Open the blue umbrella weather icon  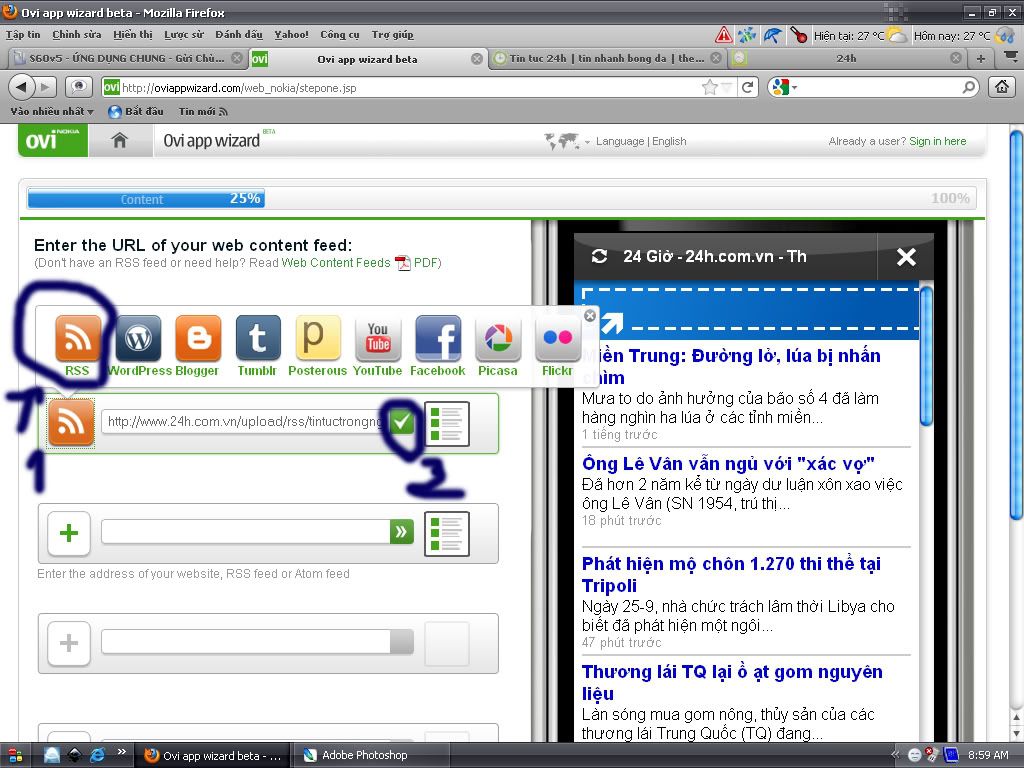(x=773, y=35)
